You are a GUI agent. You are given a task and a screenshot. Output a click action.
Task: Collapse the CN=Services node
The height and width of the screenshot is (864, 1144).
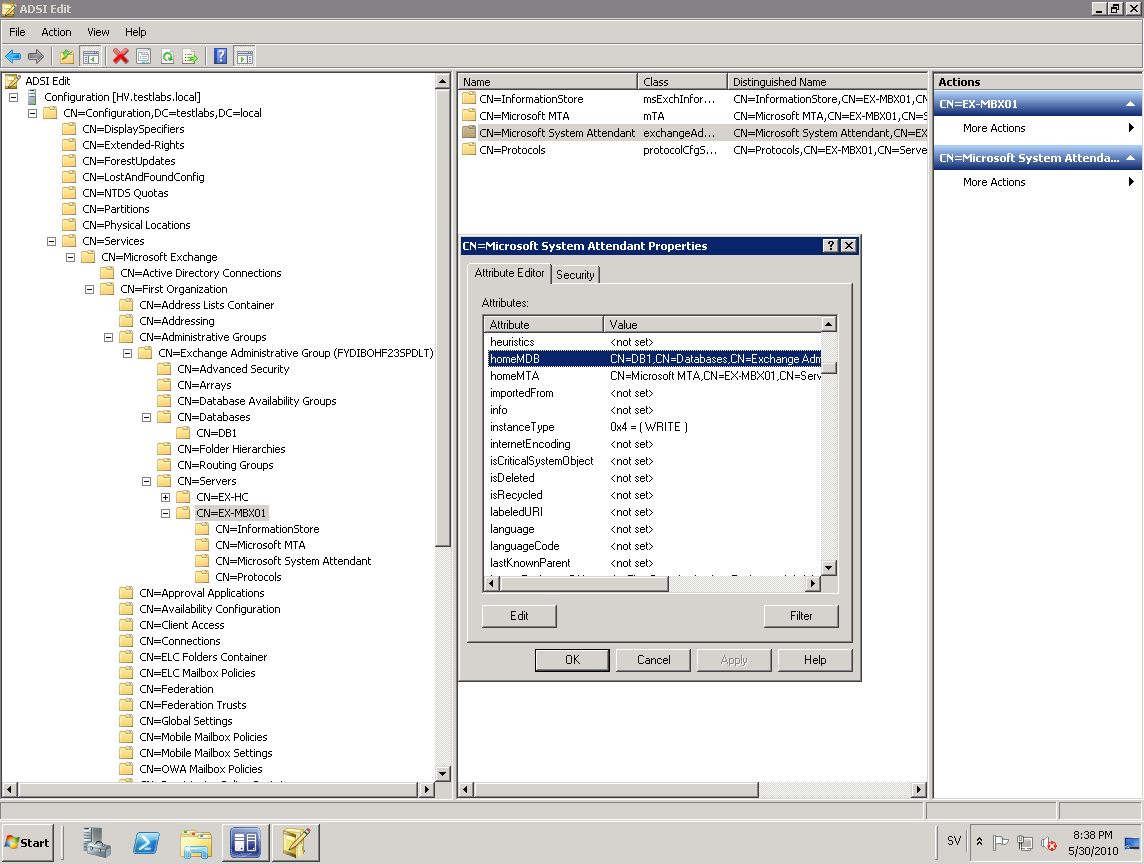[x=51, y=241]
